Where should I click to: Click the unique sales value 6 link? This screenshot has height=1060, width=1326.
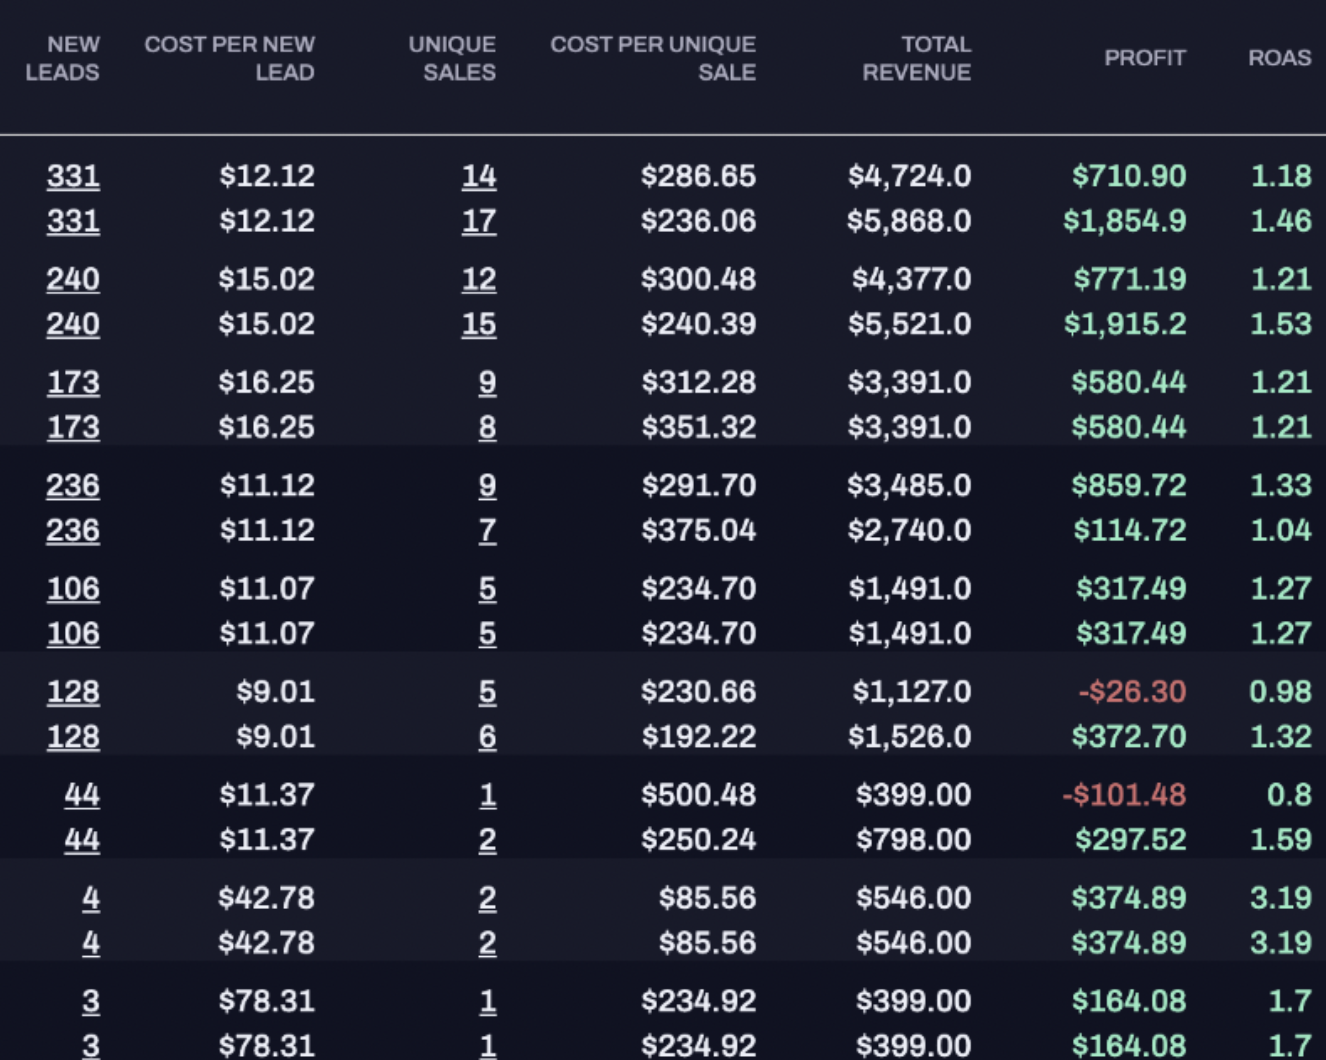pyautogui.click(x=487, y=737)
